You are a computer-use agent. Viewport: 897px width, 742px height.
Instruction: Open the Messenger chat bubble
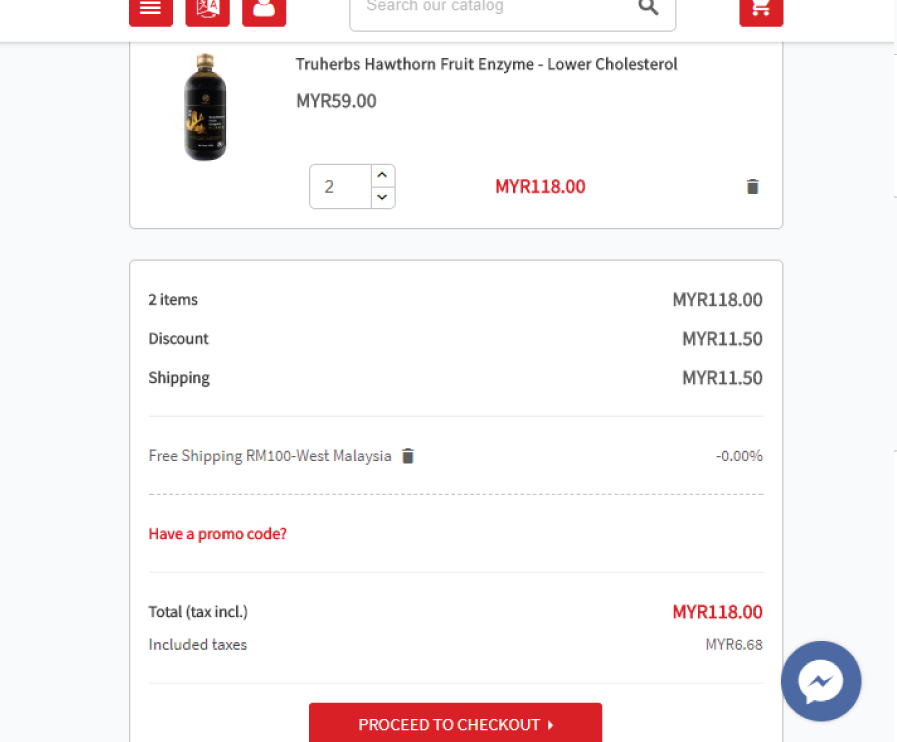pyautogui.click(x=821, y=681)
